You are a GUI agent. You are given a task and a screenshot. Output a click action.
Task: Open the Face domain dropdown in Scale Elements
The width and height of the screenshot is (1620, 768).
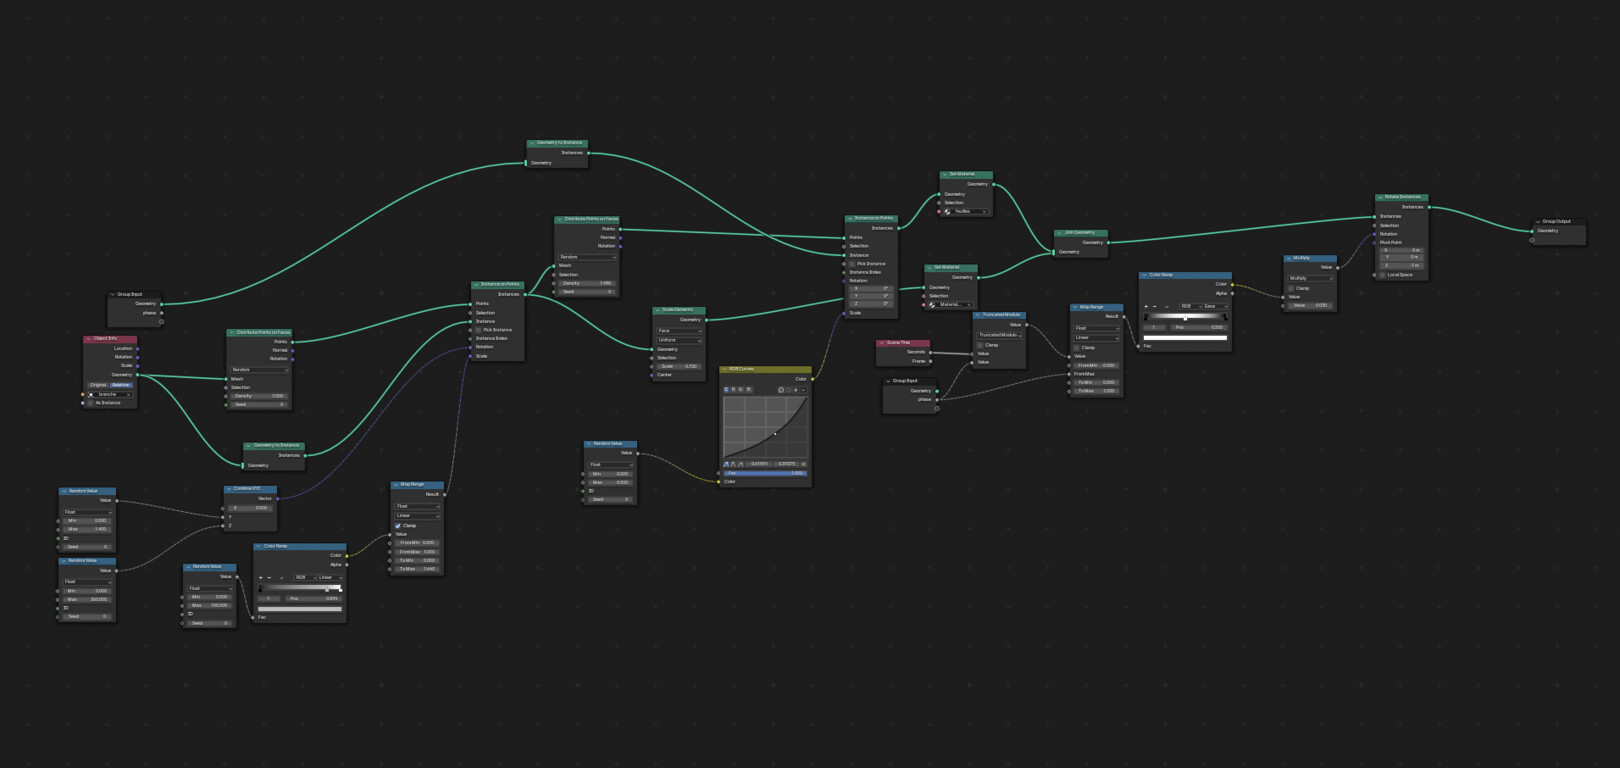click(679, 330)
